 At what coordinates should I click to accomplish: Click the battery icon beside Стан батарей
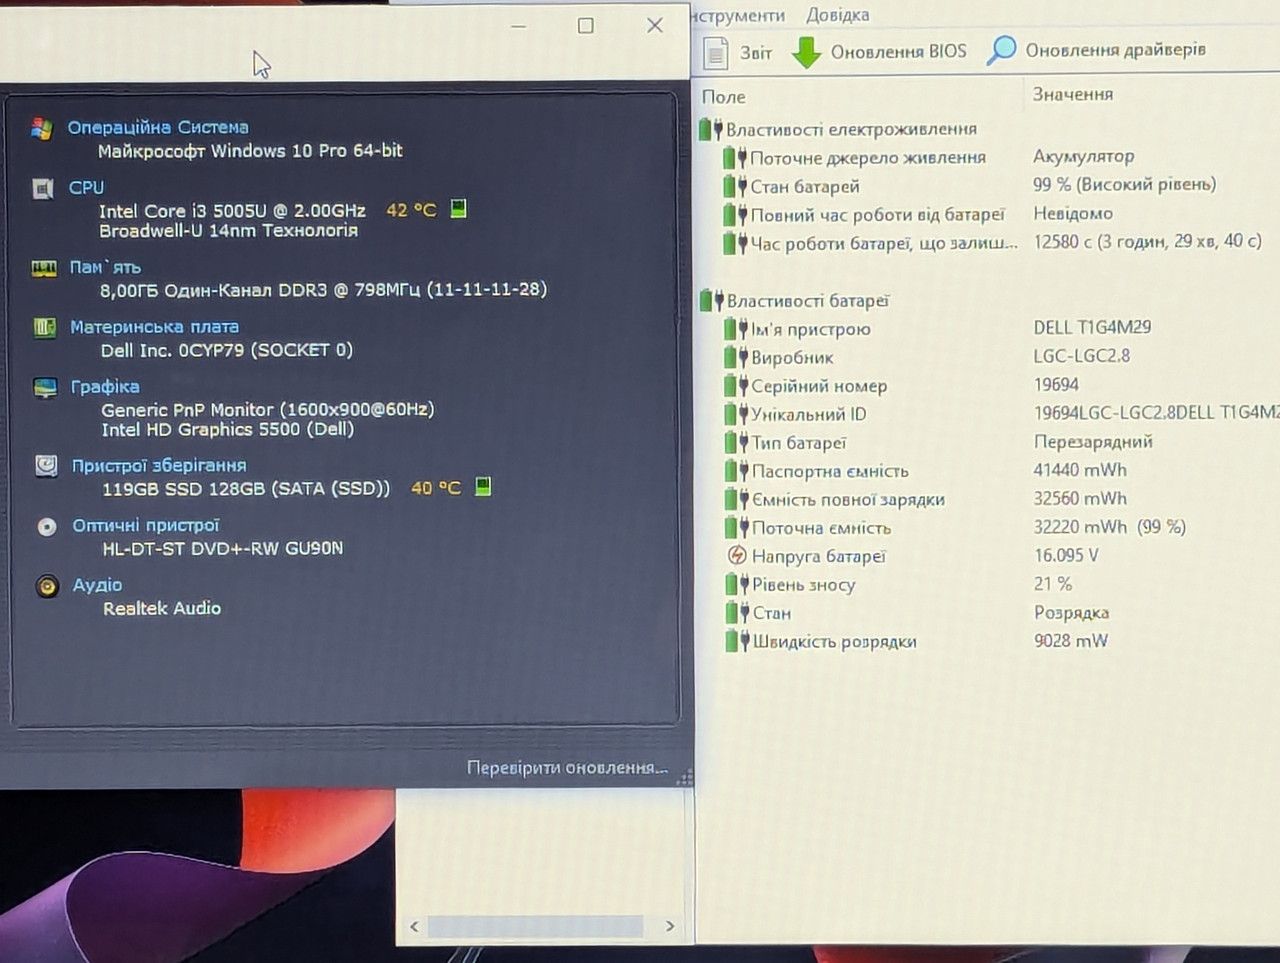pos(736,186)
